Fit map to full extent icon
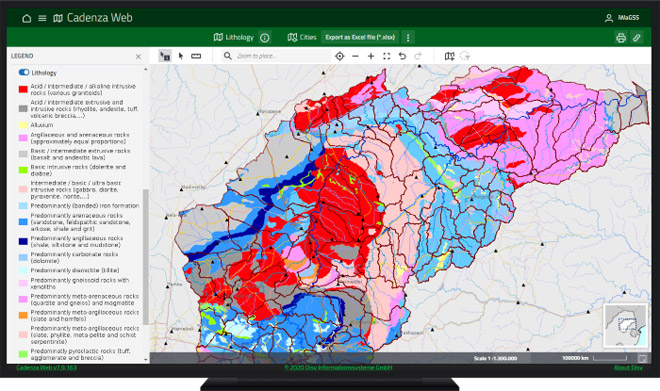Viewport: 660px width, 391px height. pos(386,56)
